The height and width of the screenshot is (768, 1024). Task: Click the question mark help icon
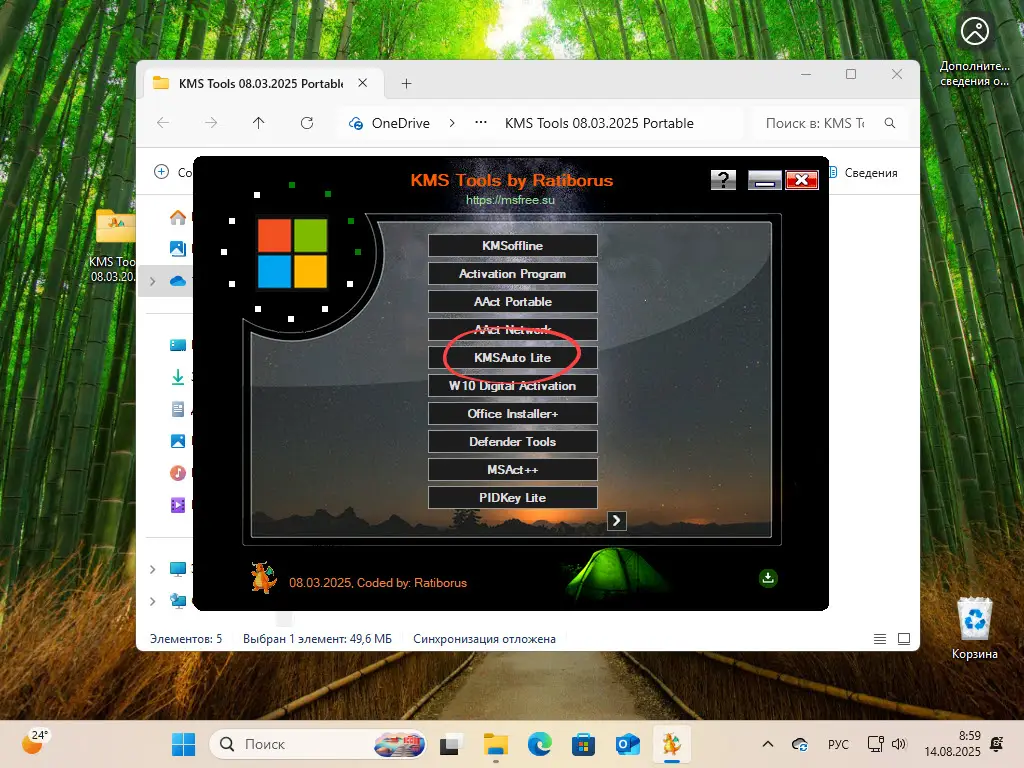click(x=723, y=180)
